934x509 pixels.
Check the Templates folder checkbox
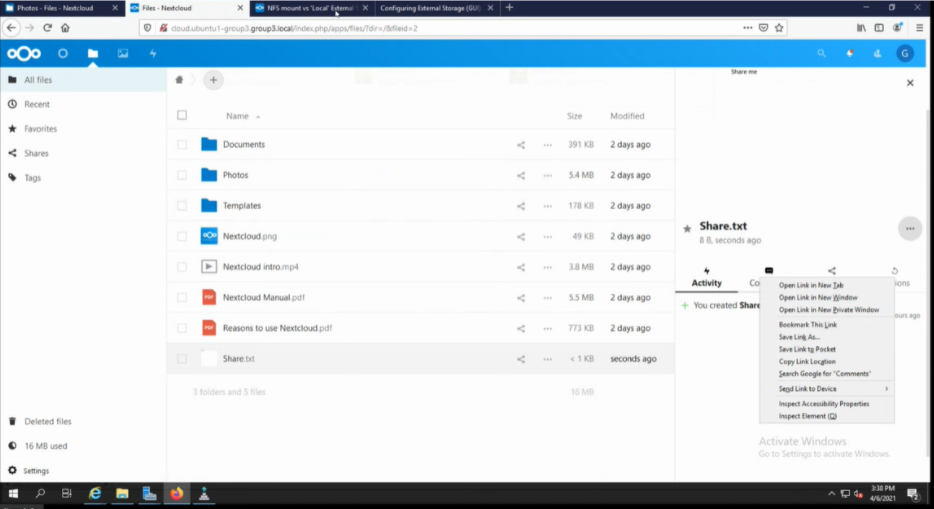182,205
